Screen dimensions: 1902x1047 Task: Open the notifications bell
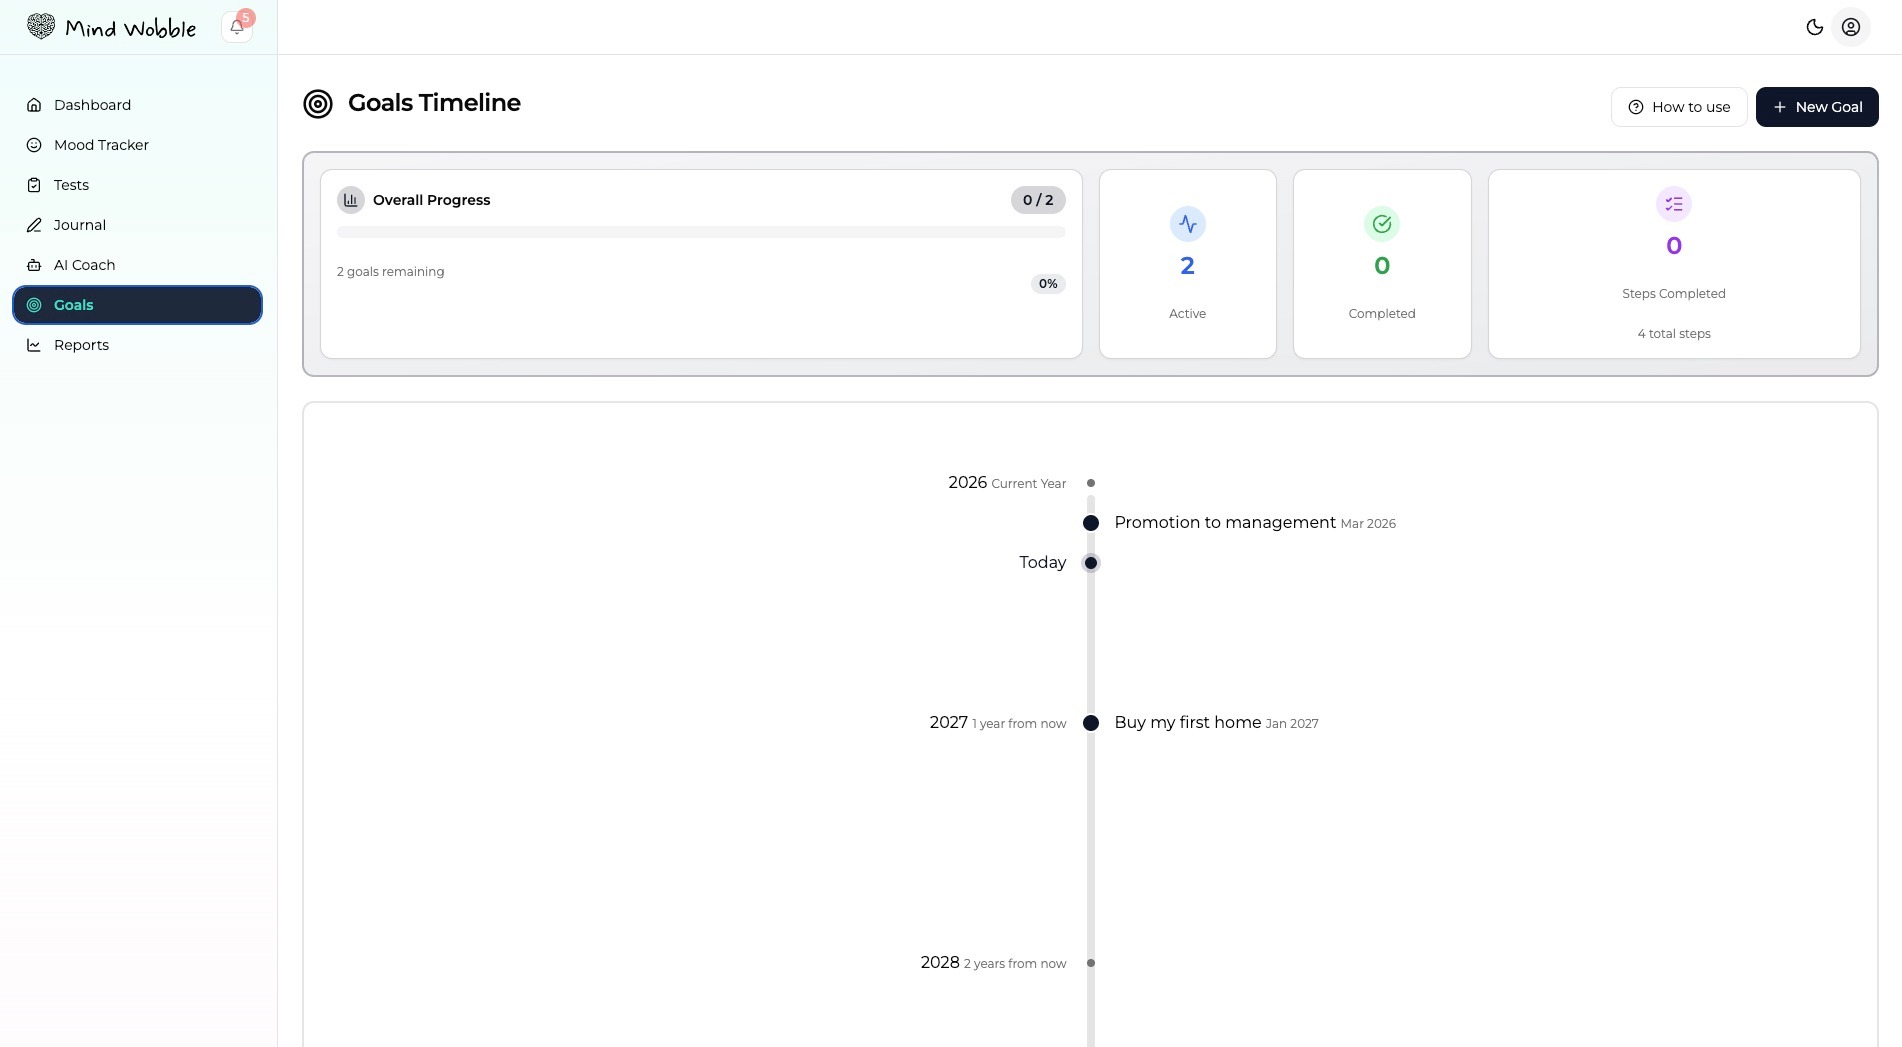[237, 27]
